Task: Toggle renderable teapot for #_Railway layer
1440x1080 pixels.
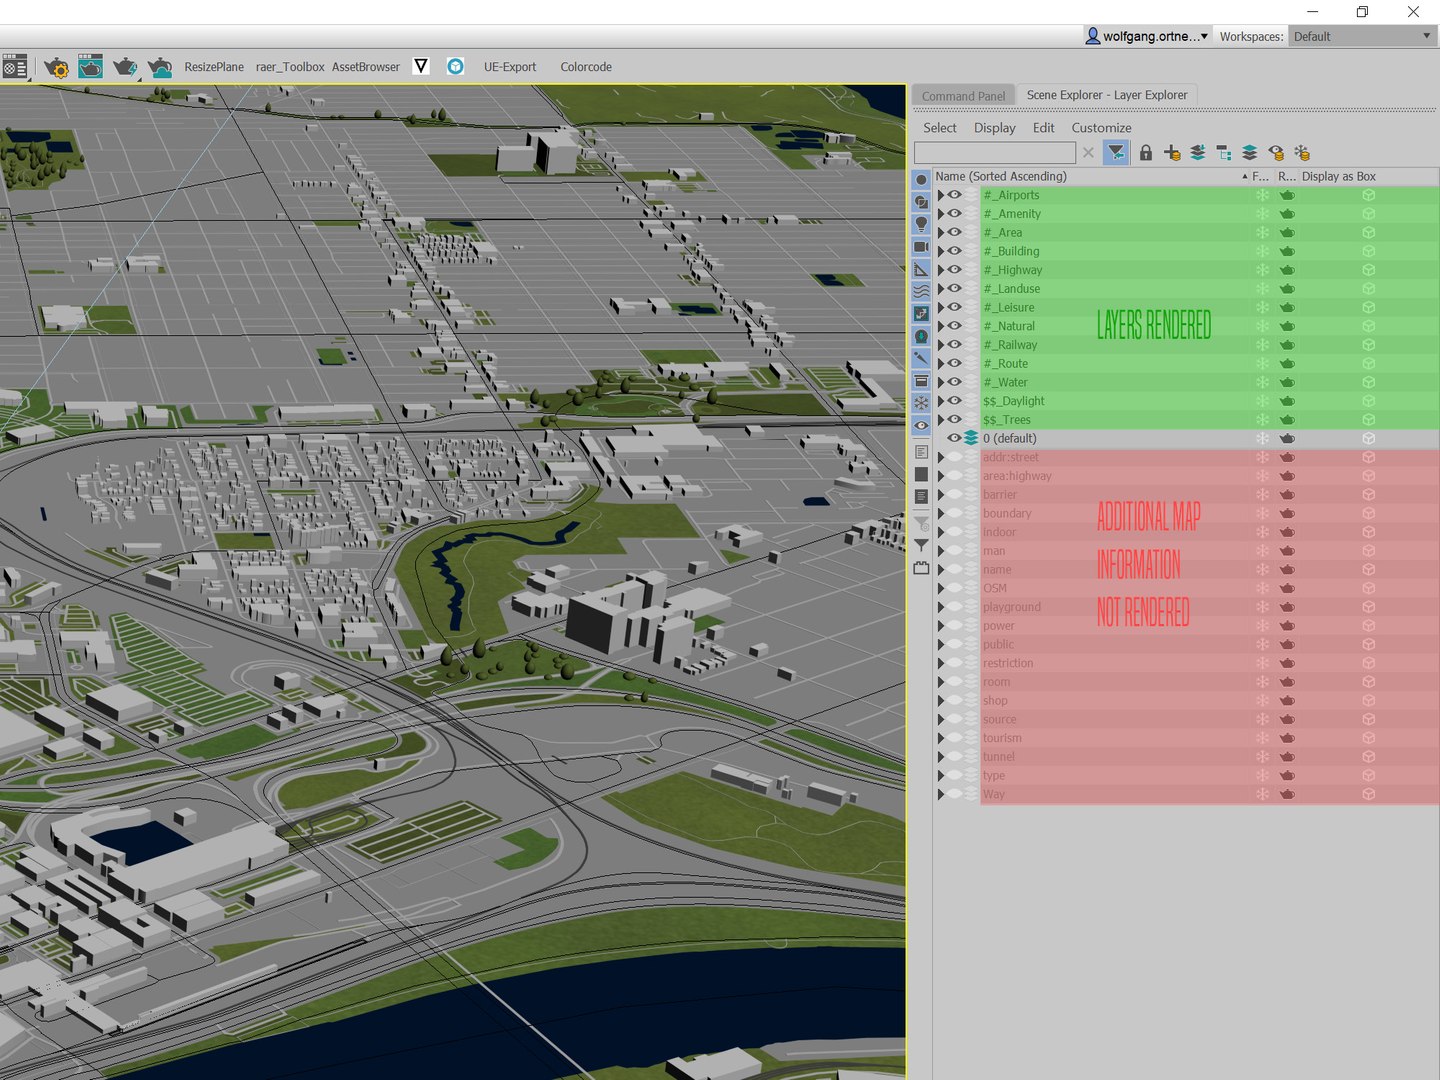Action: tap(1287, 345)
